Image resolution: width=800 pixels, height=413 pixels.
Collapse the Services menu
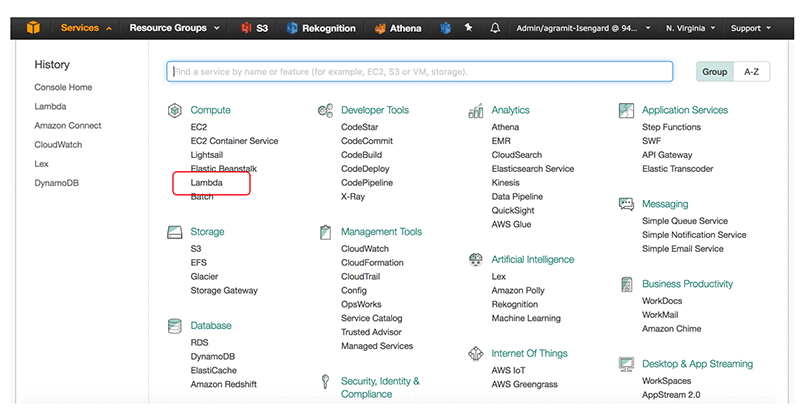click(86, 28)
